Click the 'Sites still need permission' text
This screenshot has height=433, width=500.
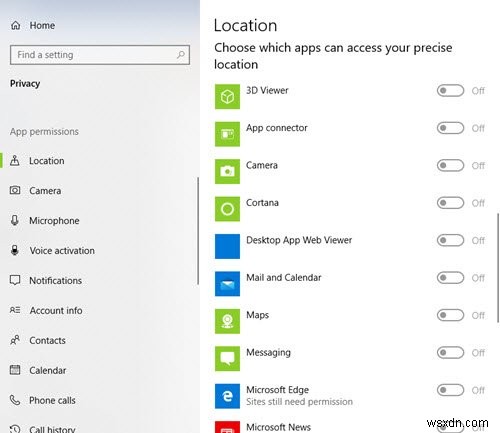click(299, 402)
